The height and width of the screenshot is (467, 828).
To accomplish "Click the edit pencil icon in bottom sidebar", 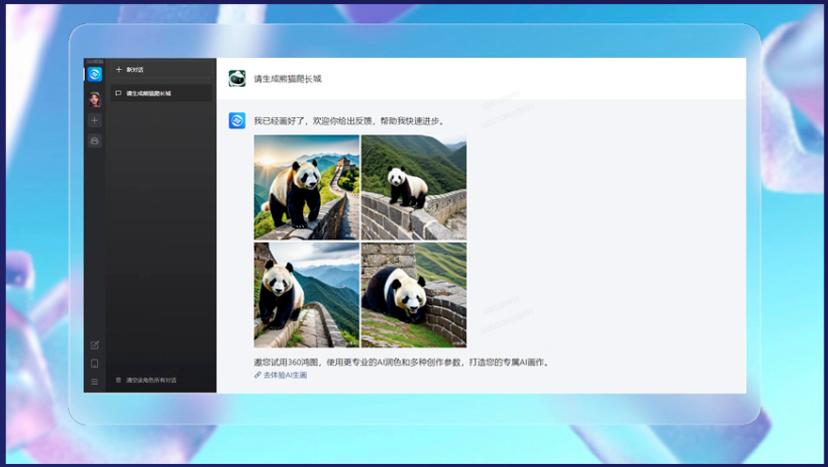I will pyautogui.click(x=95, y=345).
